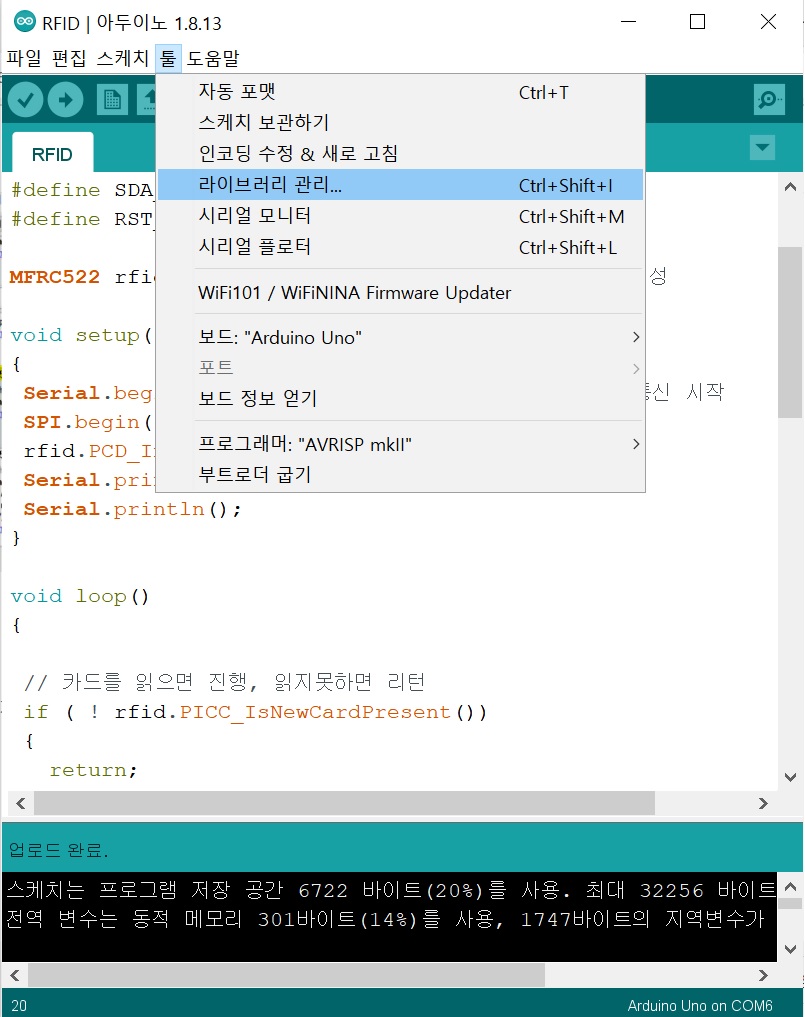Viewport: 805px width, 1017px height.
Task: Click the New sketch toolbar icon
Action: [112, 100]
